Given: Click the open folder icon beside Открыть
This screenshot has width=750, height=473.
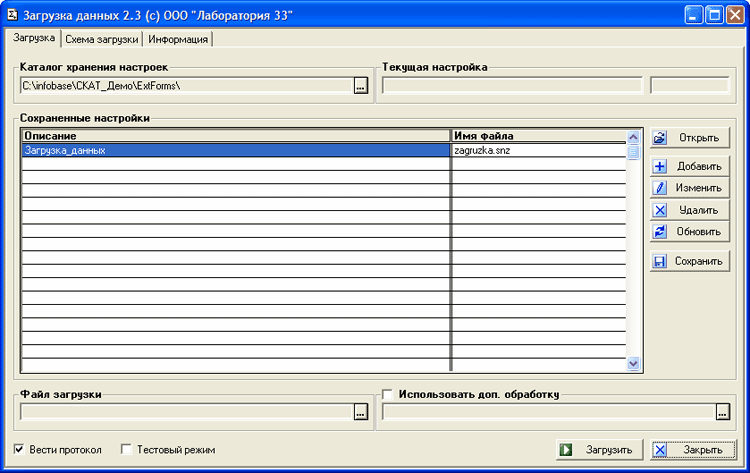Looking at the screenshot, I should tap(660, 137).
